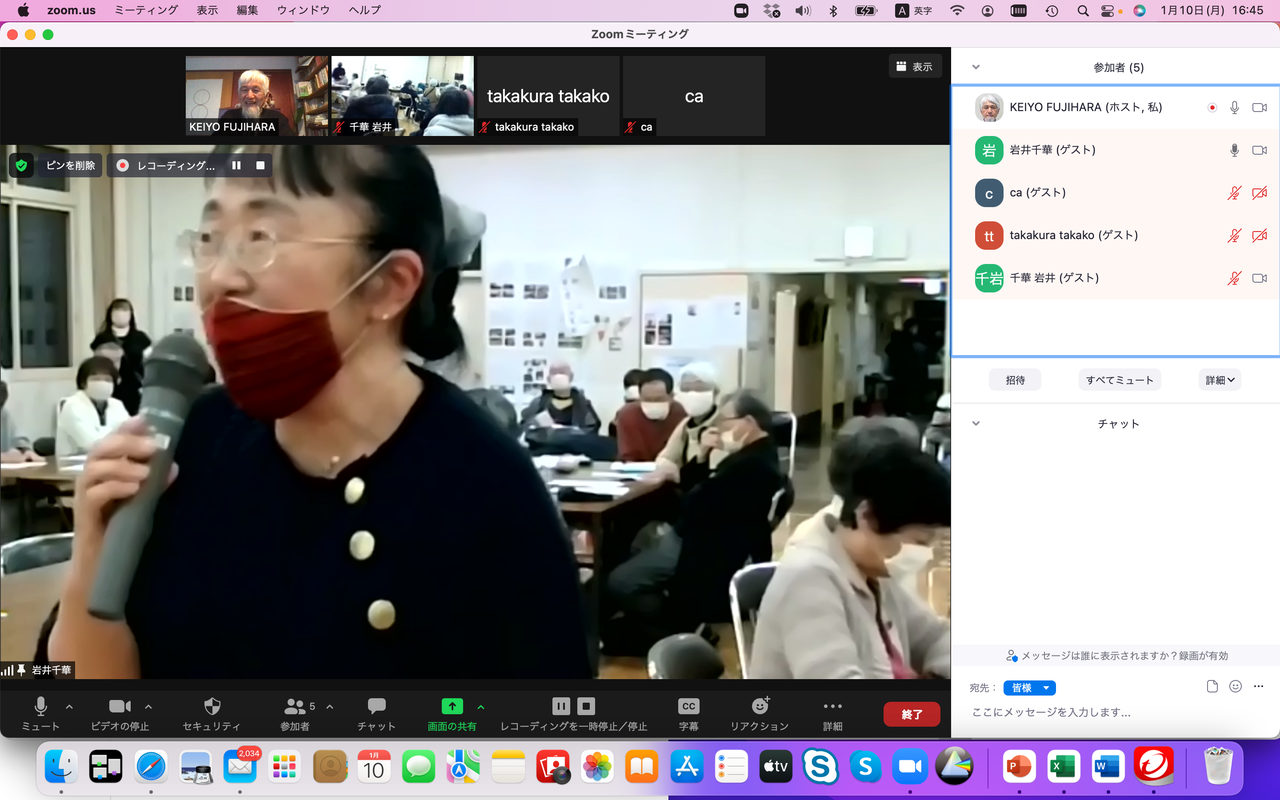The height and width of the screenshot is (800, 1280).
Task: Open Spotlight search in the menu bar
Action: point(1083,10)
